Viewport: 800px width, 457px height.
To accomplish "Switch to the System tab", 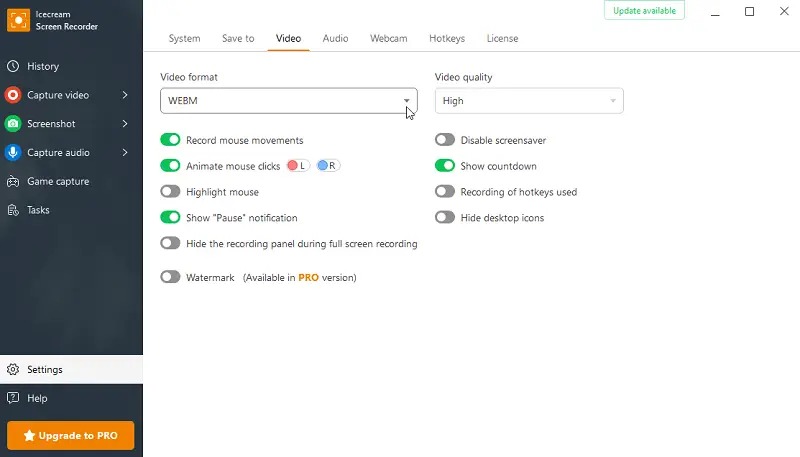I will pyautogui.click(x=185, y=38).
